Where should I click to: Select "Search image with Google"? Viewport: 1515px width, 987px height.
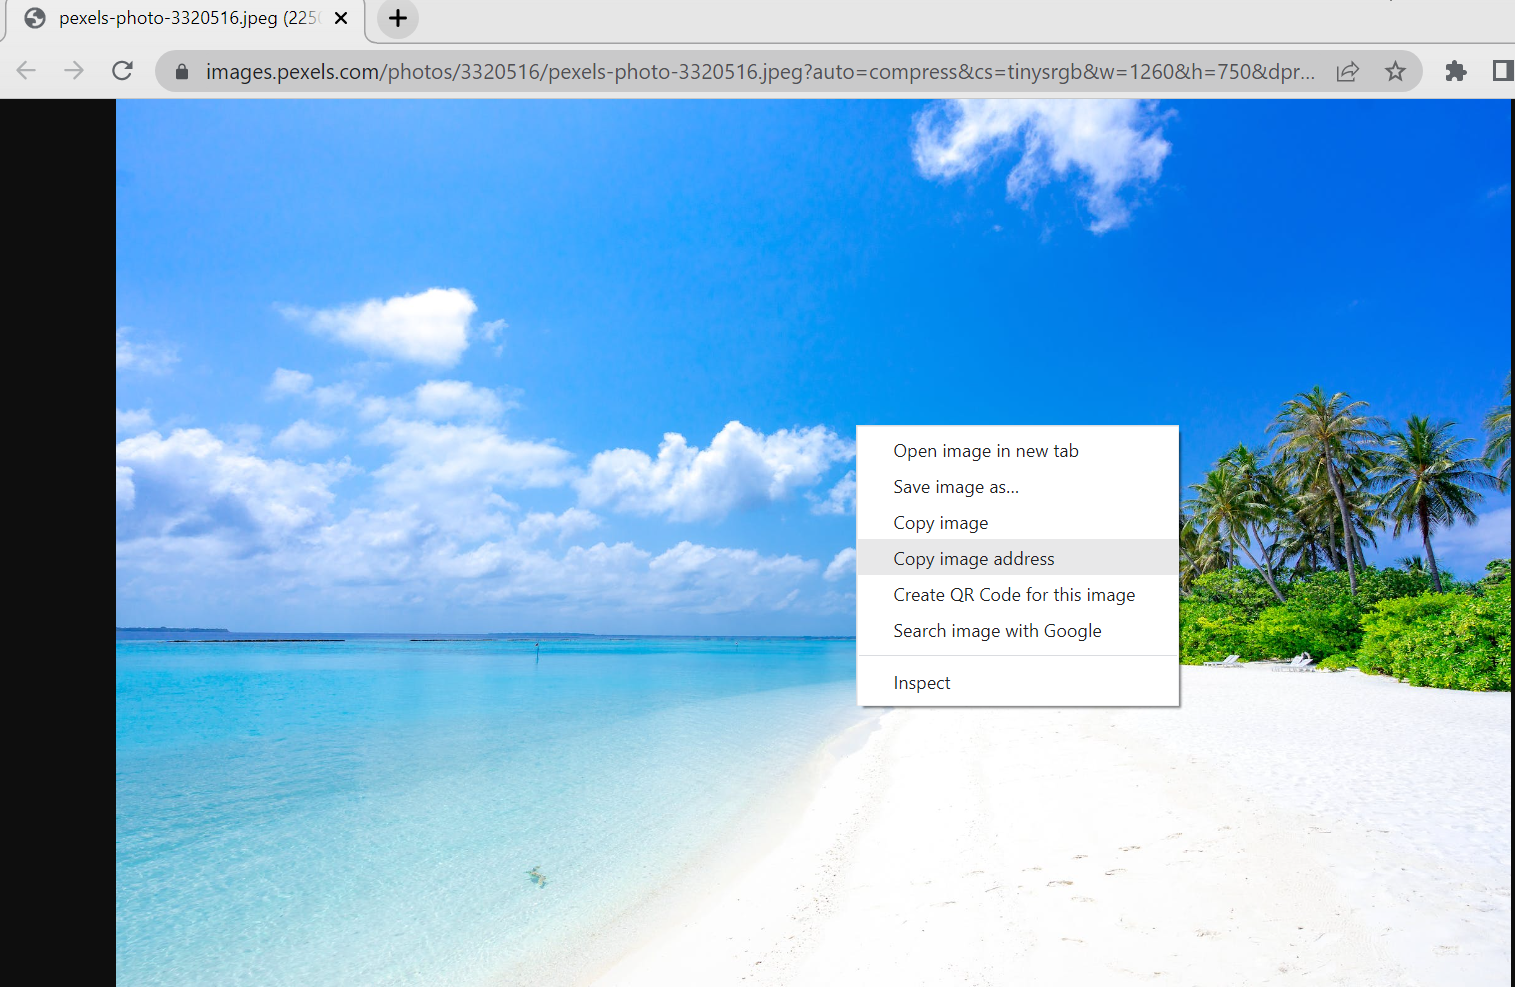pos(997,631)
